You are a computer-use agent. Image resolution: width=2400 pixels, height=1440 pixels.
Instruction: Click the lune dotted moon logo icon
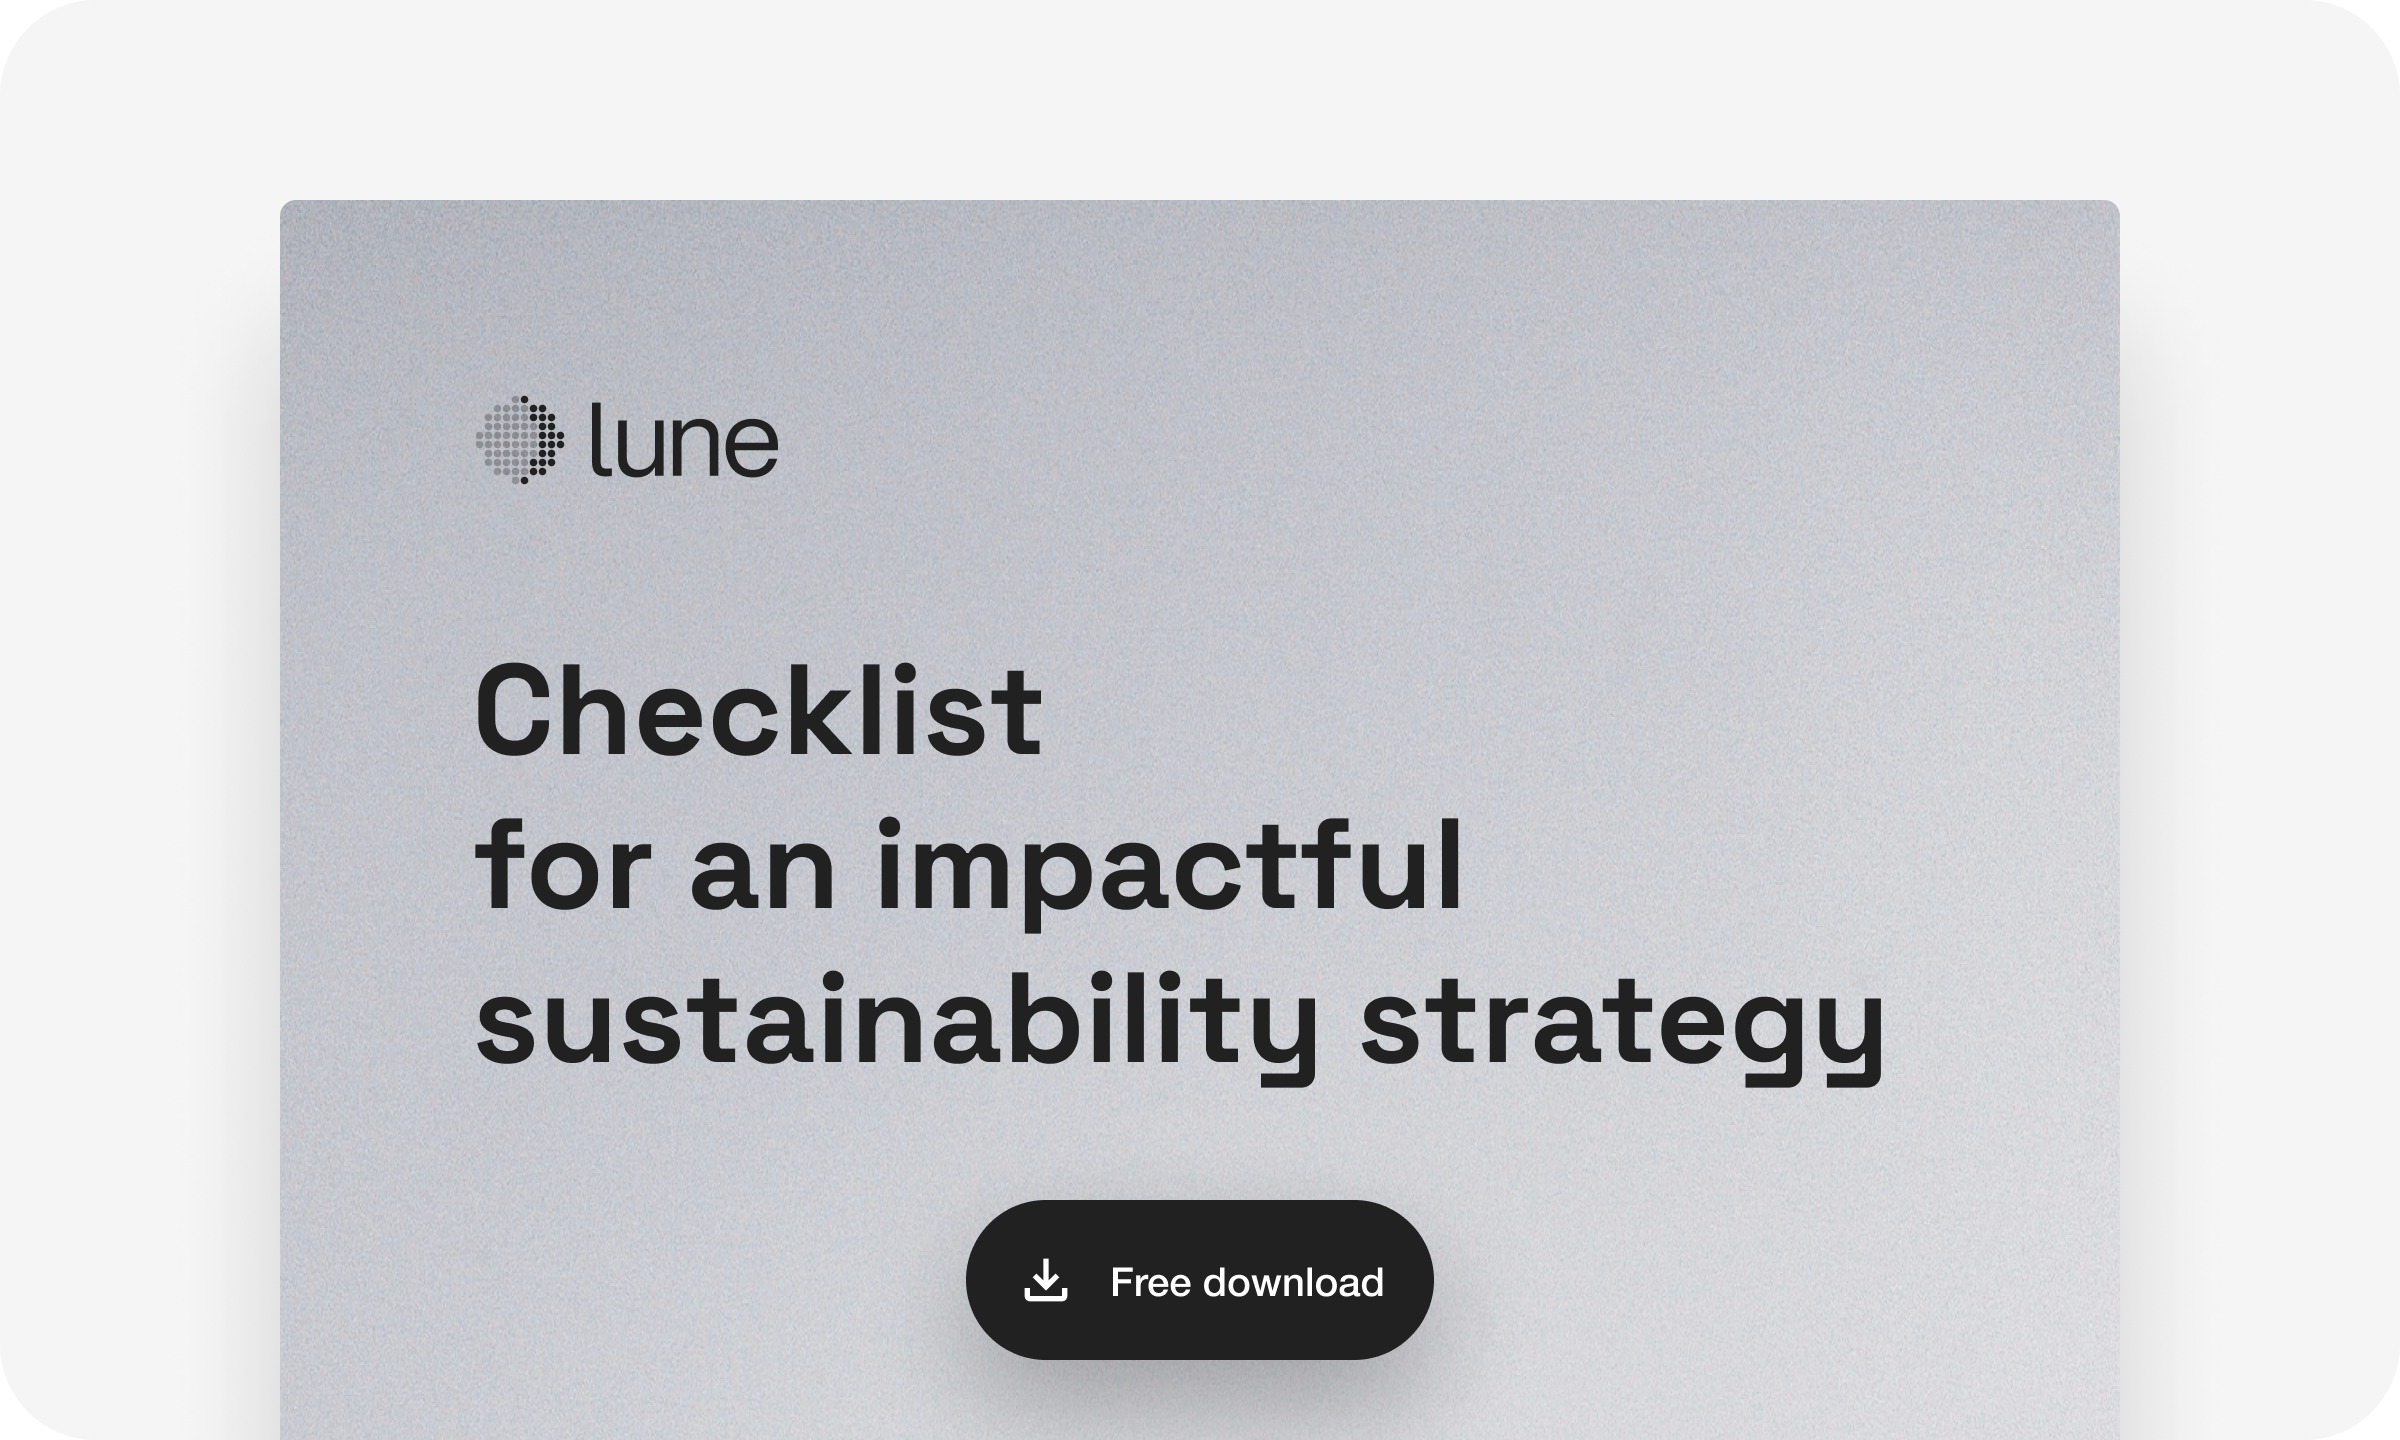tap(519, 440)
